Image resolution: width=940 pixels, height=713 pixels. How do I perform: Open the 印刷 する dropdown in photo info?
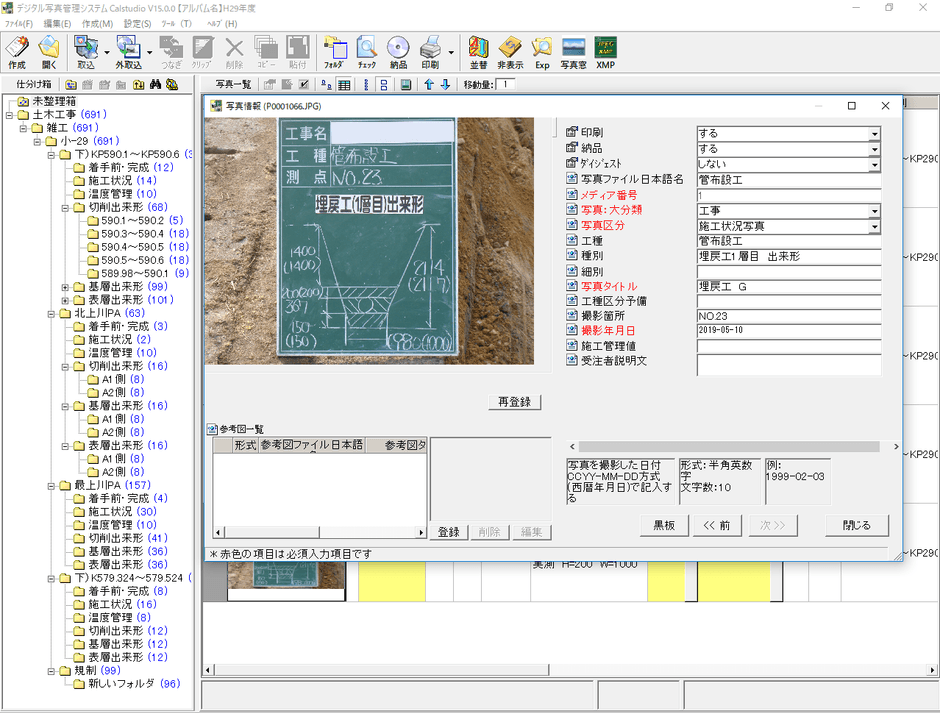(x=874, y=134)
